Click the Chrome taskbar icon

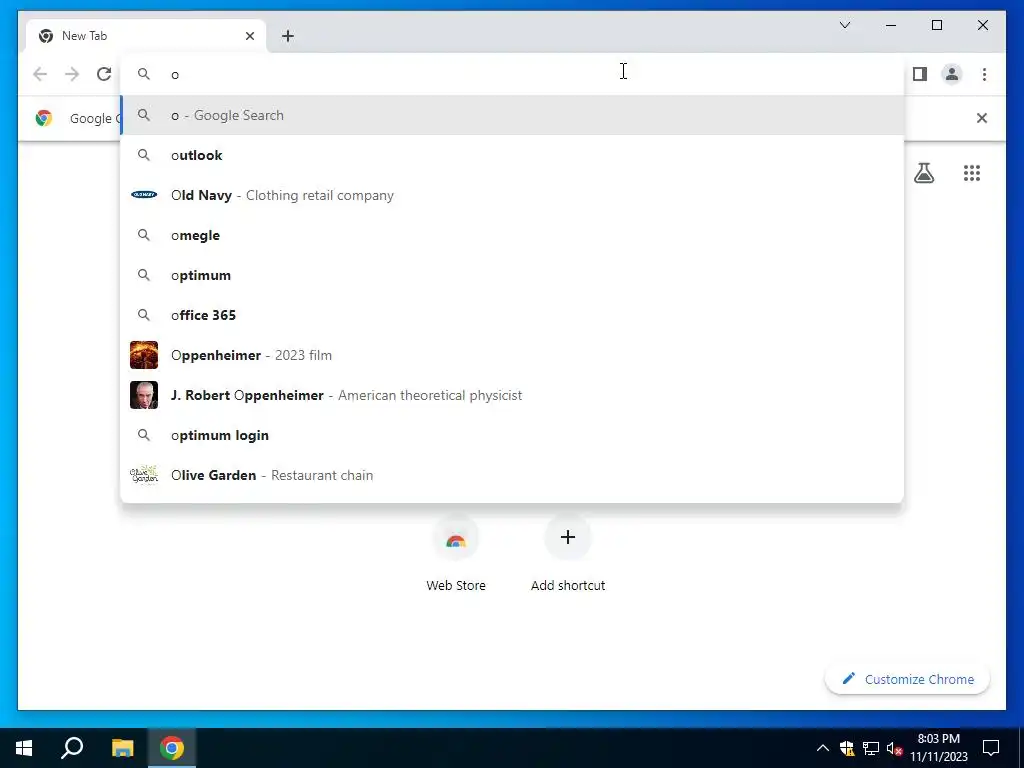pos(172,748)
